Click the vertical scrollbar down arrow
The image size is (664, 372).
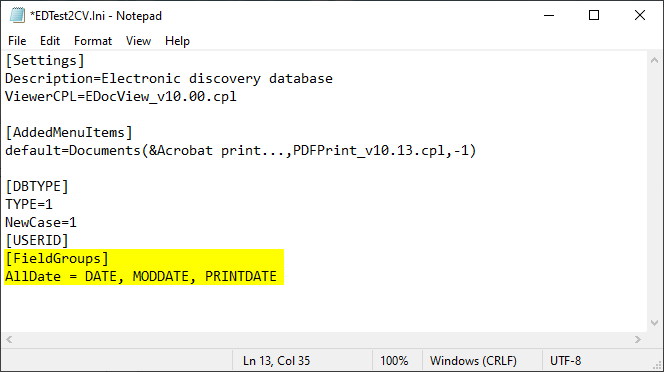(654, 323)
